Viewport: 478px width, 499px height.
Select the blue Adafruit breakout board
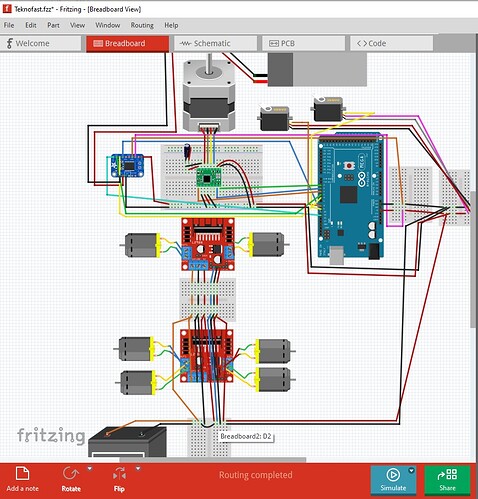click(x=128, y=165)
